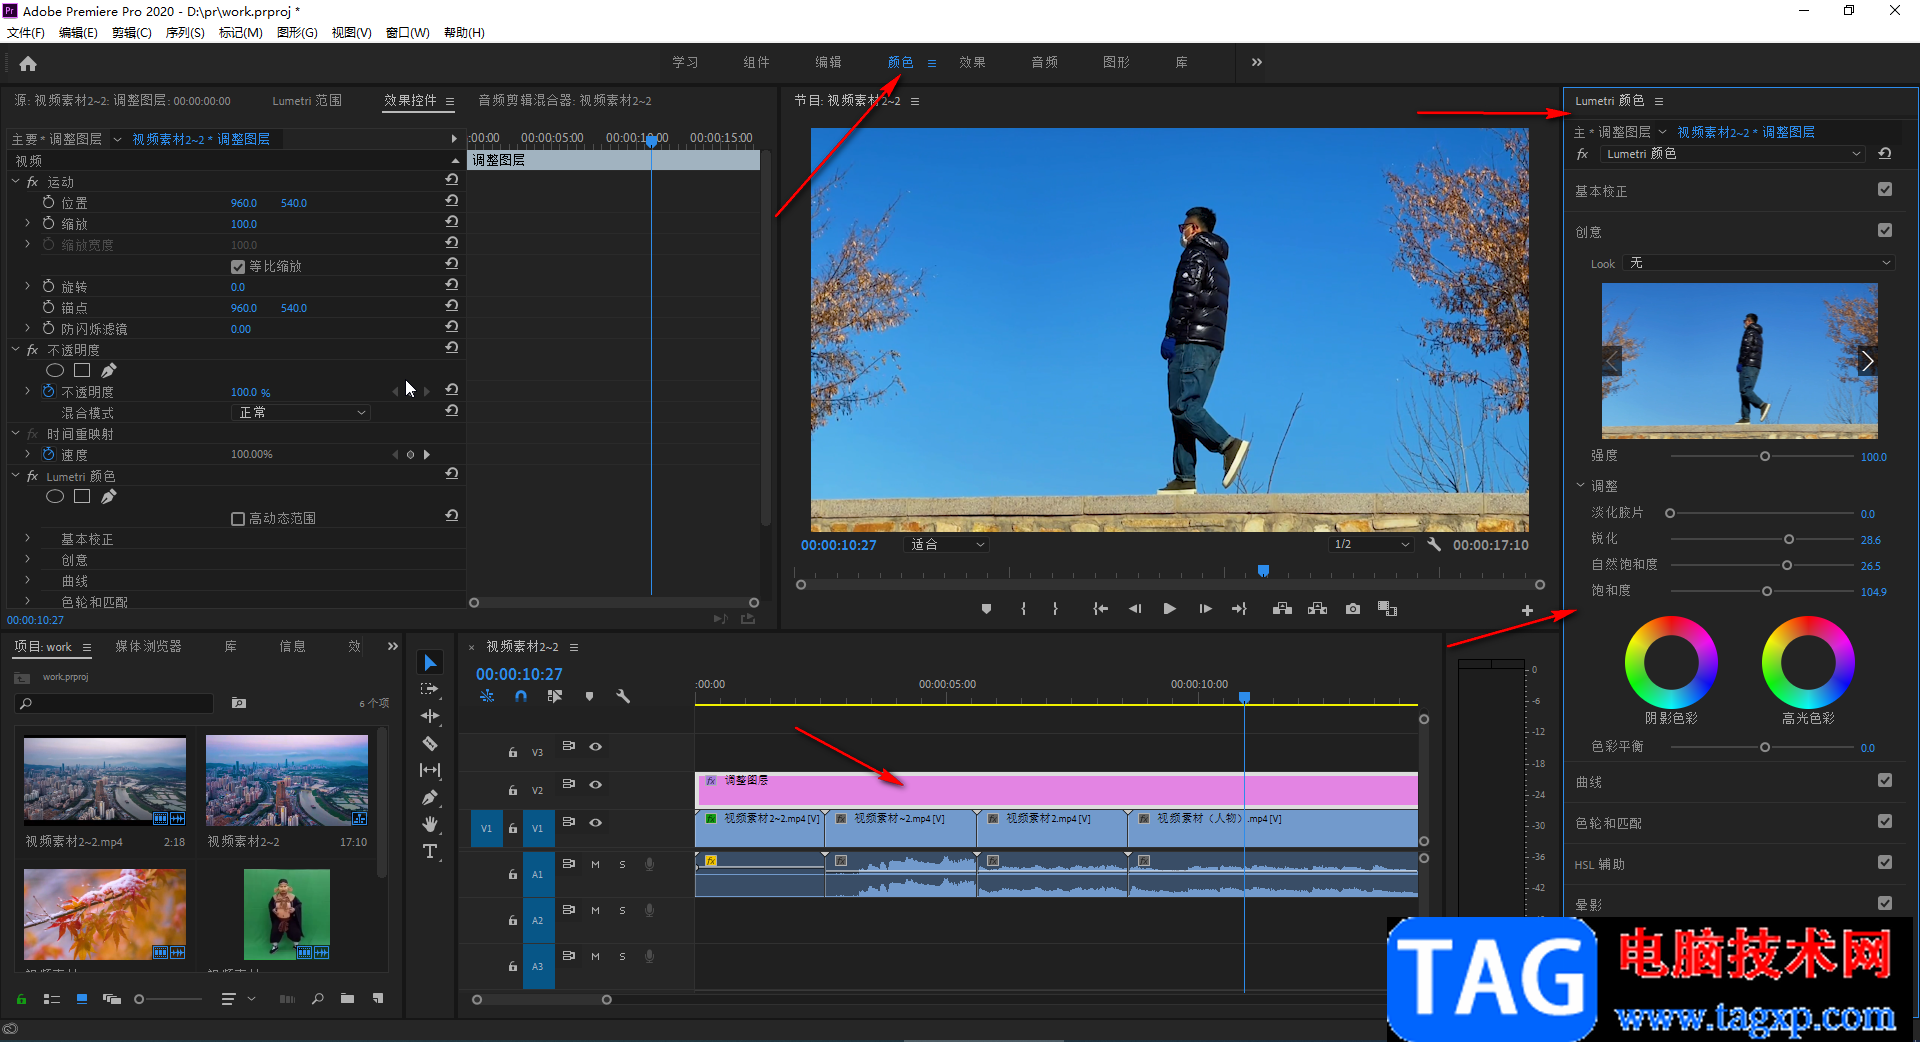Select the Slip tool

coord(430,770)
